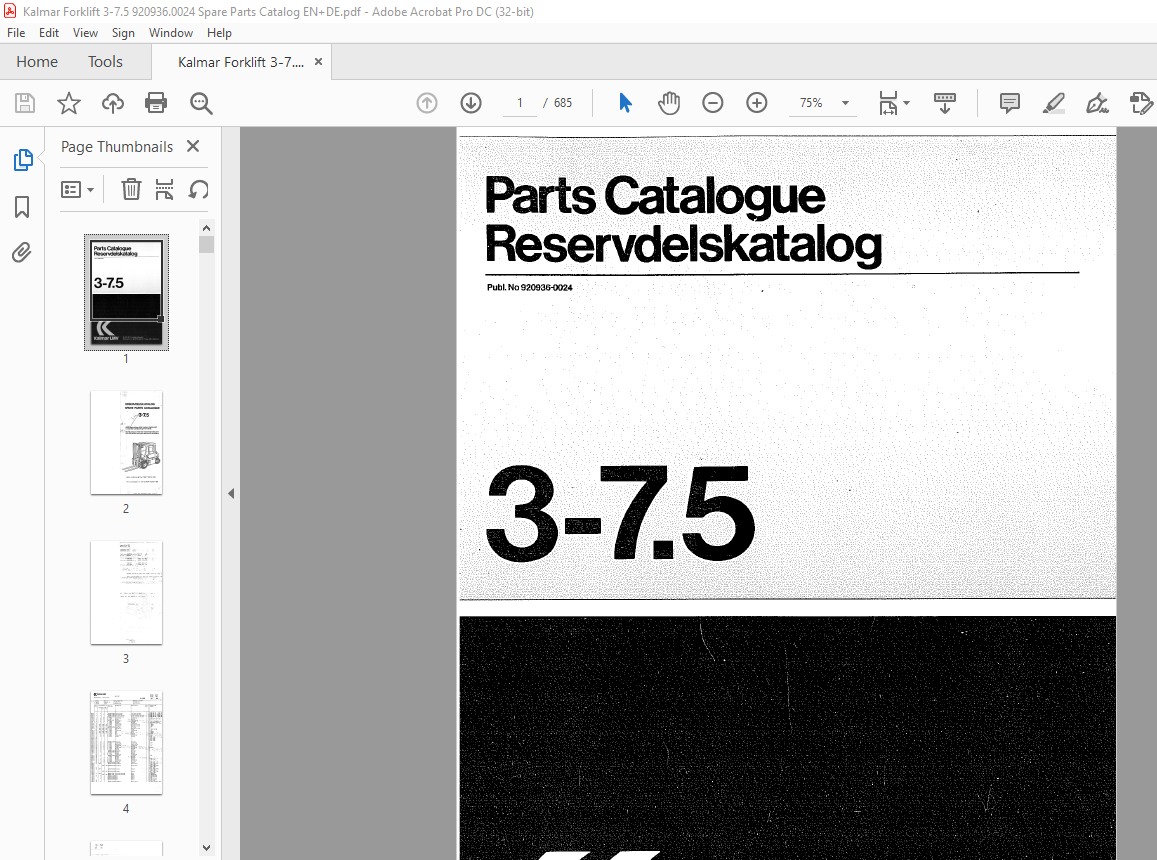Screen dimensions: 1157x860
Task: Go to previous page arrow
Action: [426, 103]
